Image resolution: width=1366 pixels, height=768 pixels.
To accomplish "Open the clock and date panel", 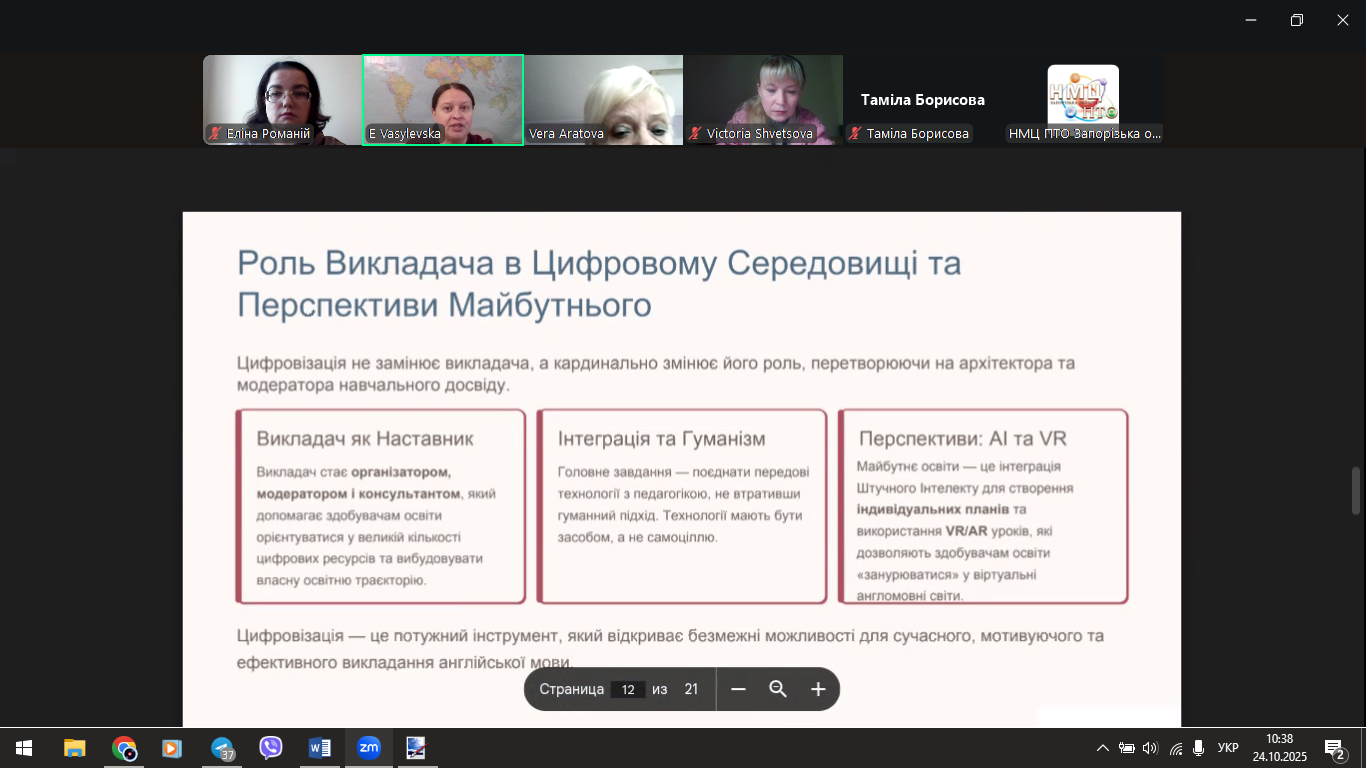I will pyautogui.click(x=1279, y=748).
